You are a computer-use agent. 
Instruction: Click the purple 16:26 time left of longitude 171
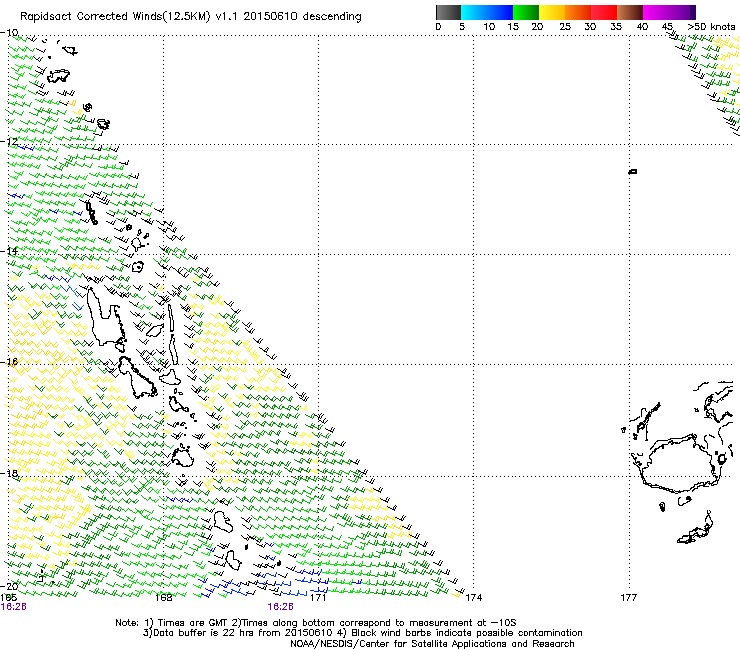[280, 607]
